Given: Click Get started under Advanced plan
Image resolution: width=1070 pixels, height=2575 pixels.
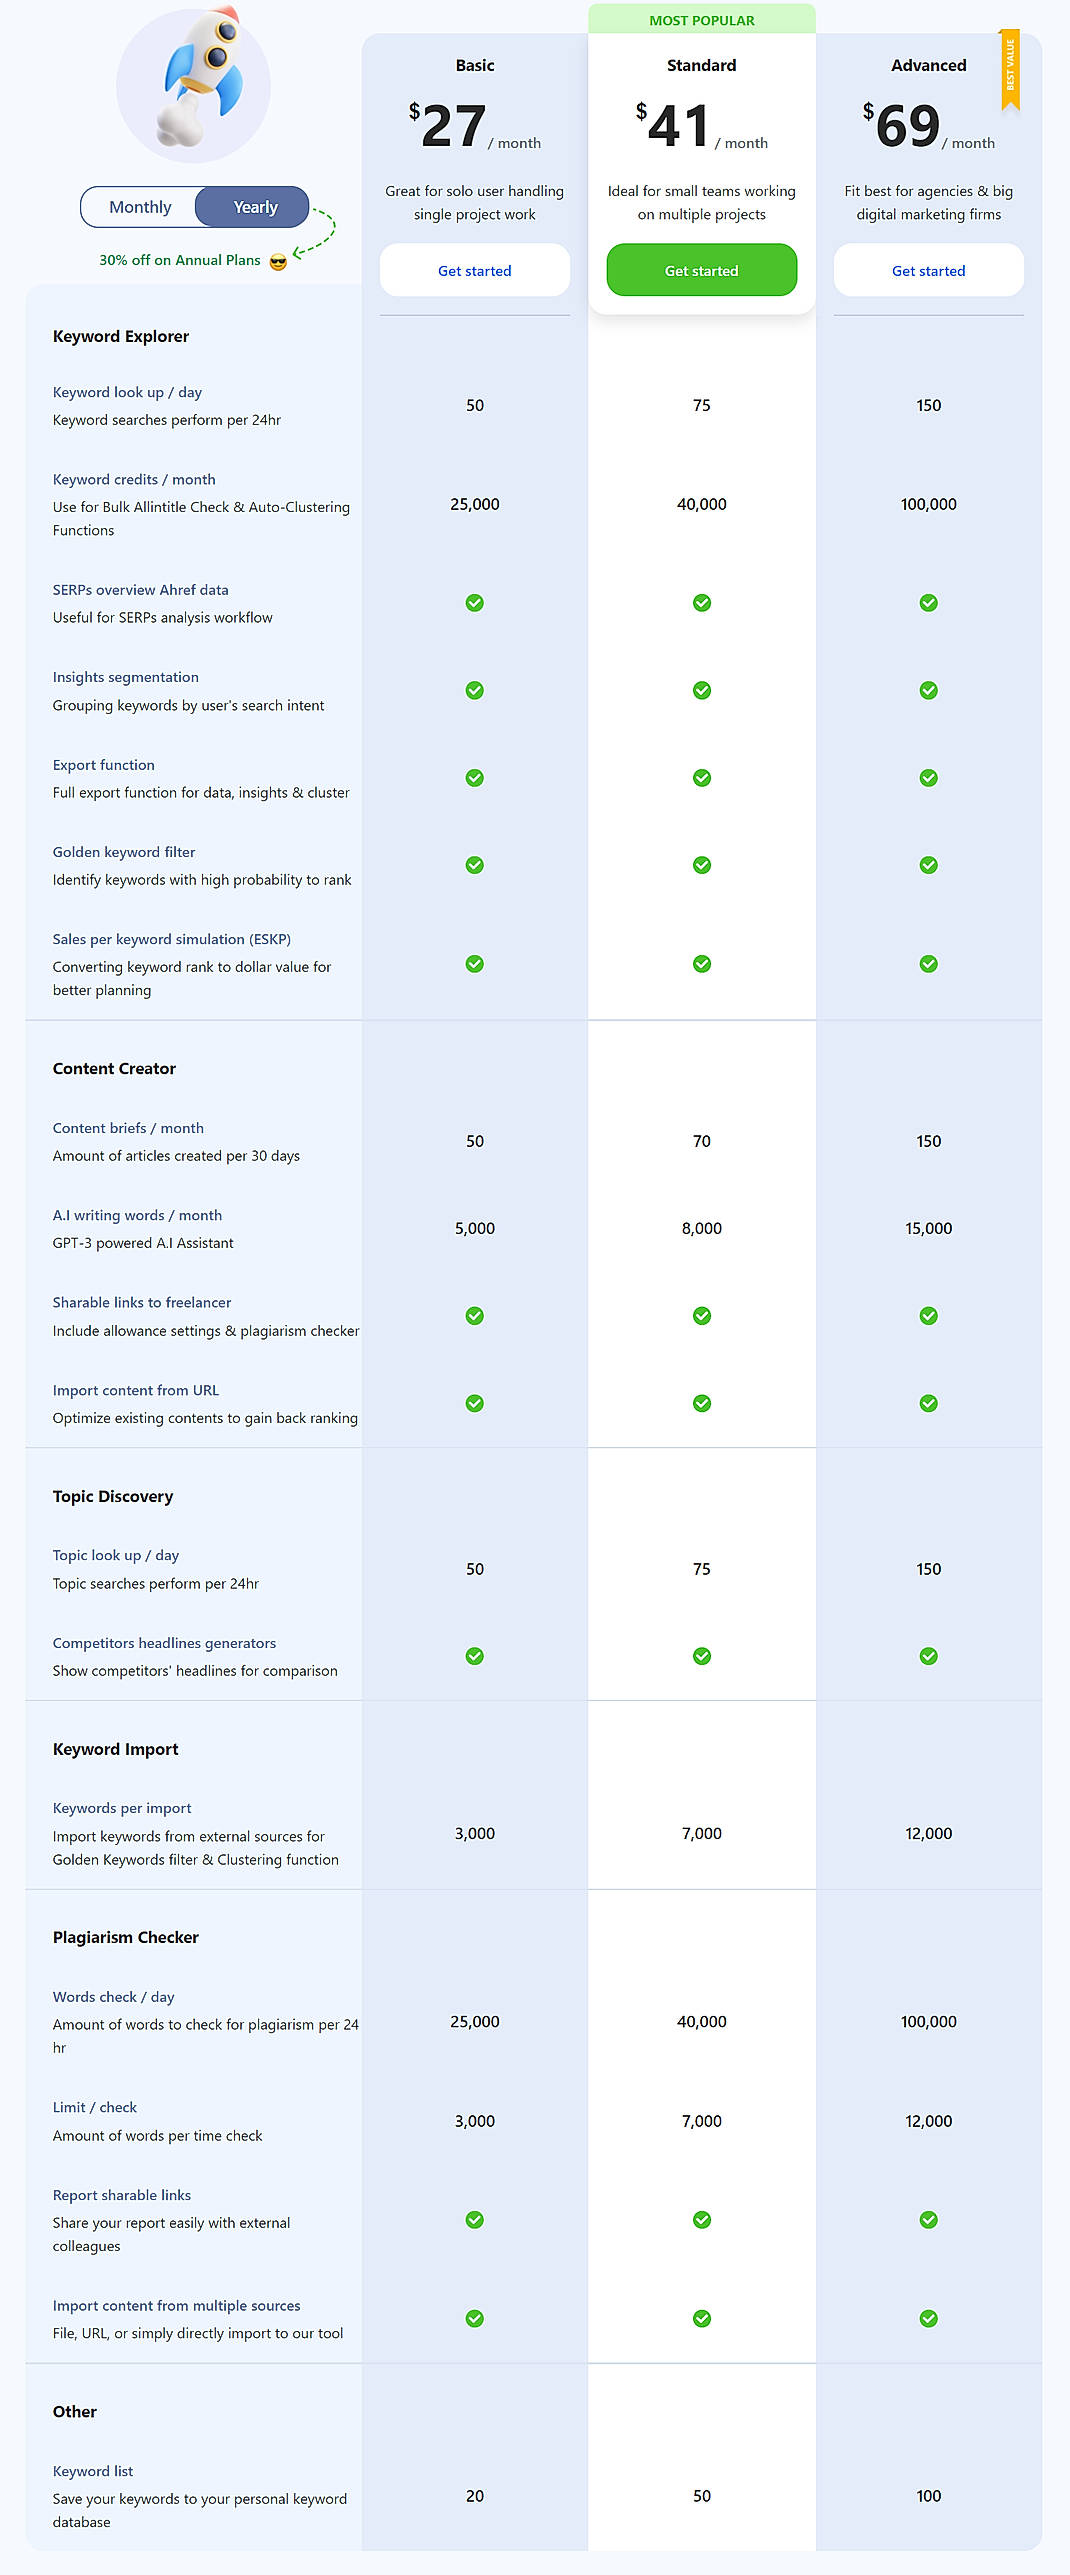Looking at the screenshot, I should click(x=928, y=270).
